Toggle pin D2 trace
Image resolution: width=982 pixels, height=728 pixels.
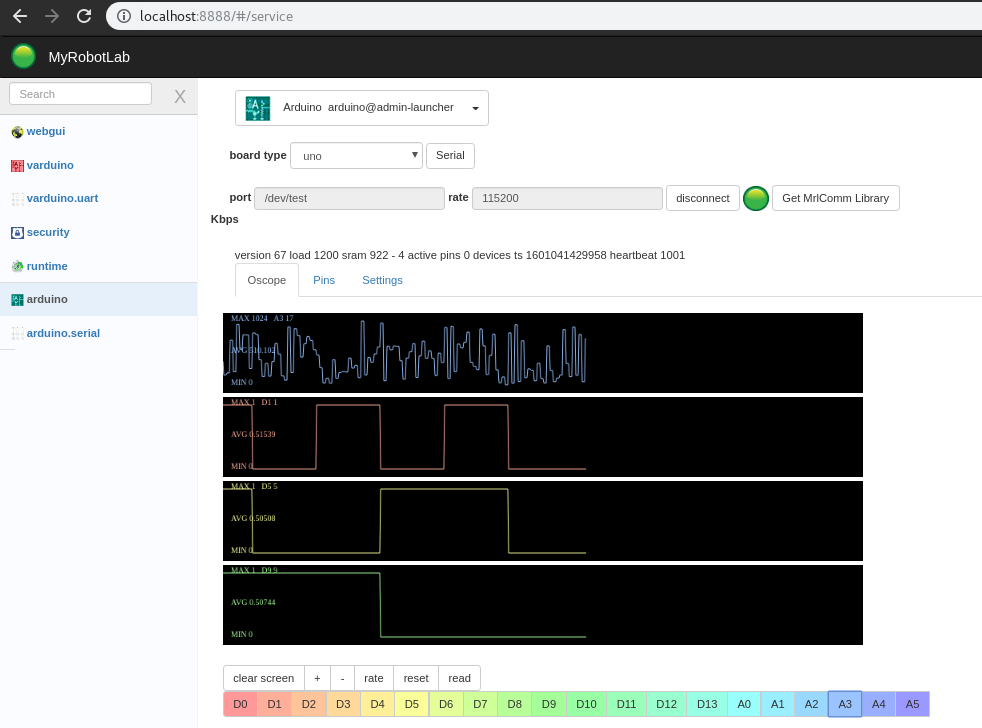pyautogui.click(x=309, y=704)
